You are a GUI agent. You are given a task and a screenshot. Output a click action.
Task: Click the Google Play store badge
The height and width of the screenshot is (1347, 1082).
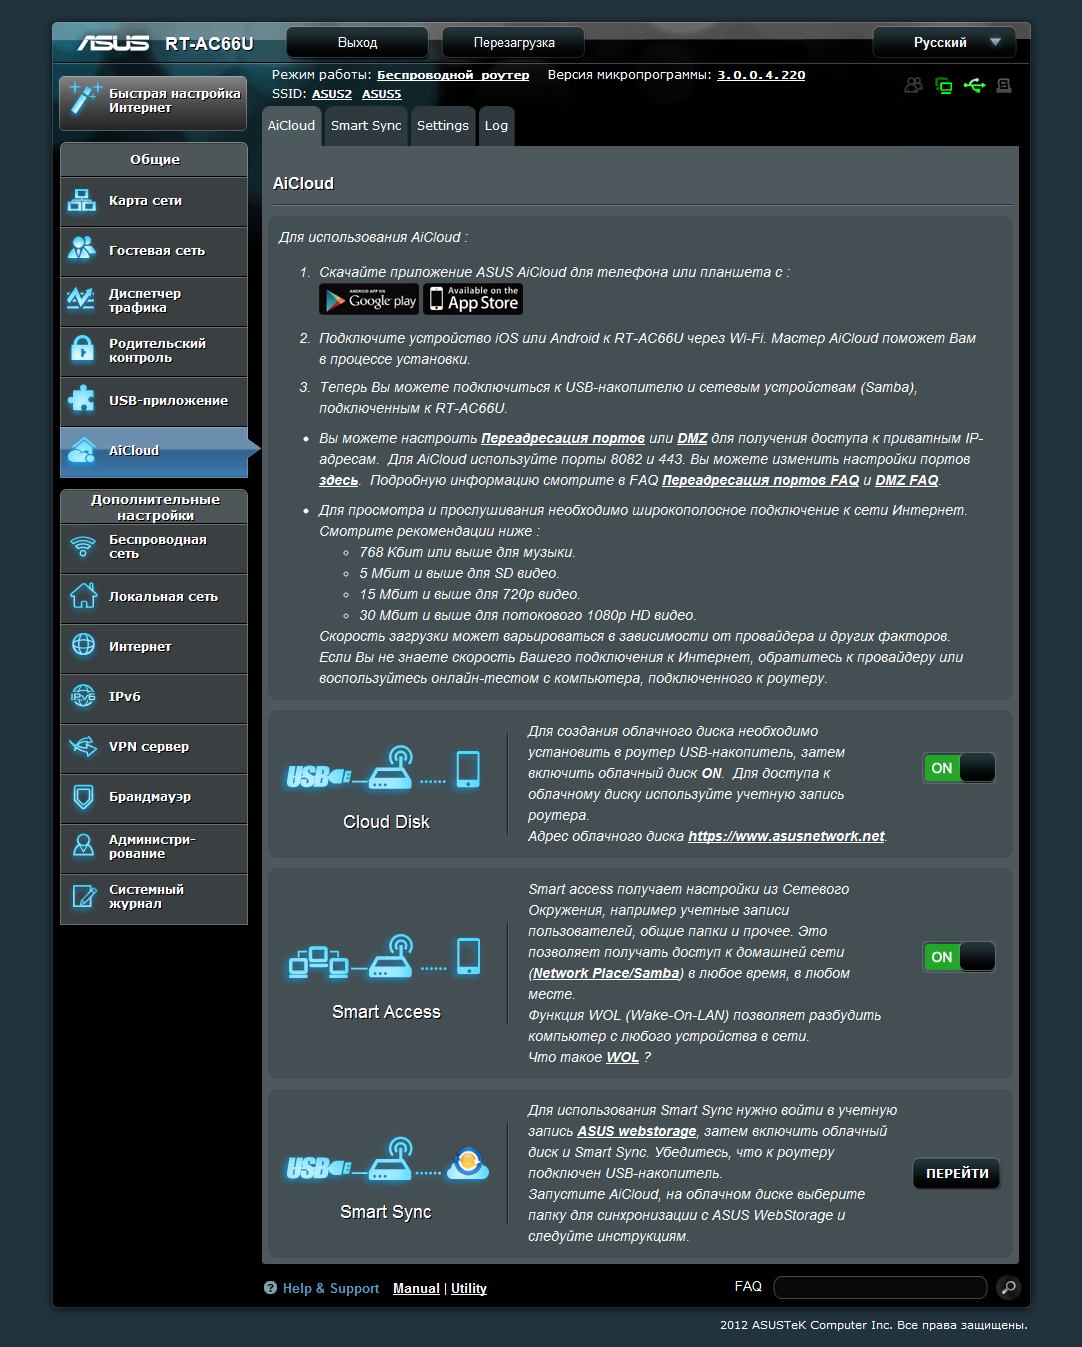coord(369,299)
